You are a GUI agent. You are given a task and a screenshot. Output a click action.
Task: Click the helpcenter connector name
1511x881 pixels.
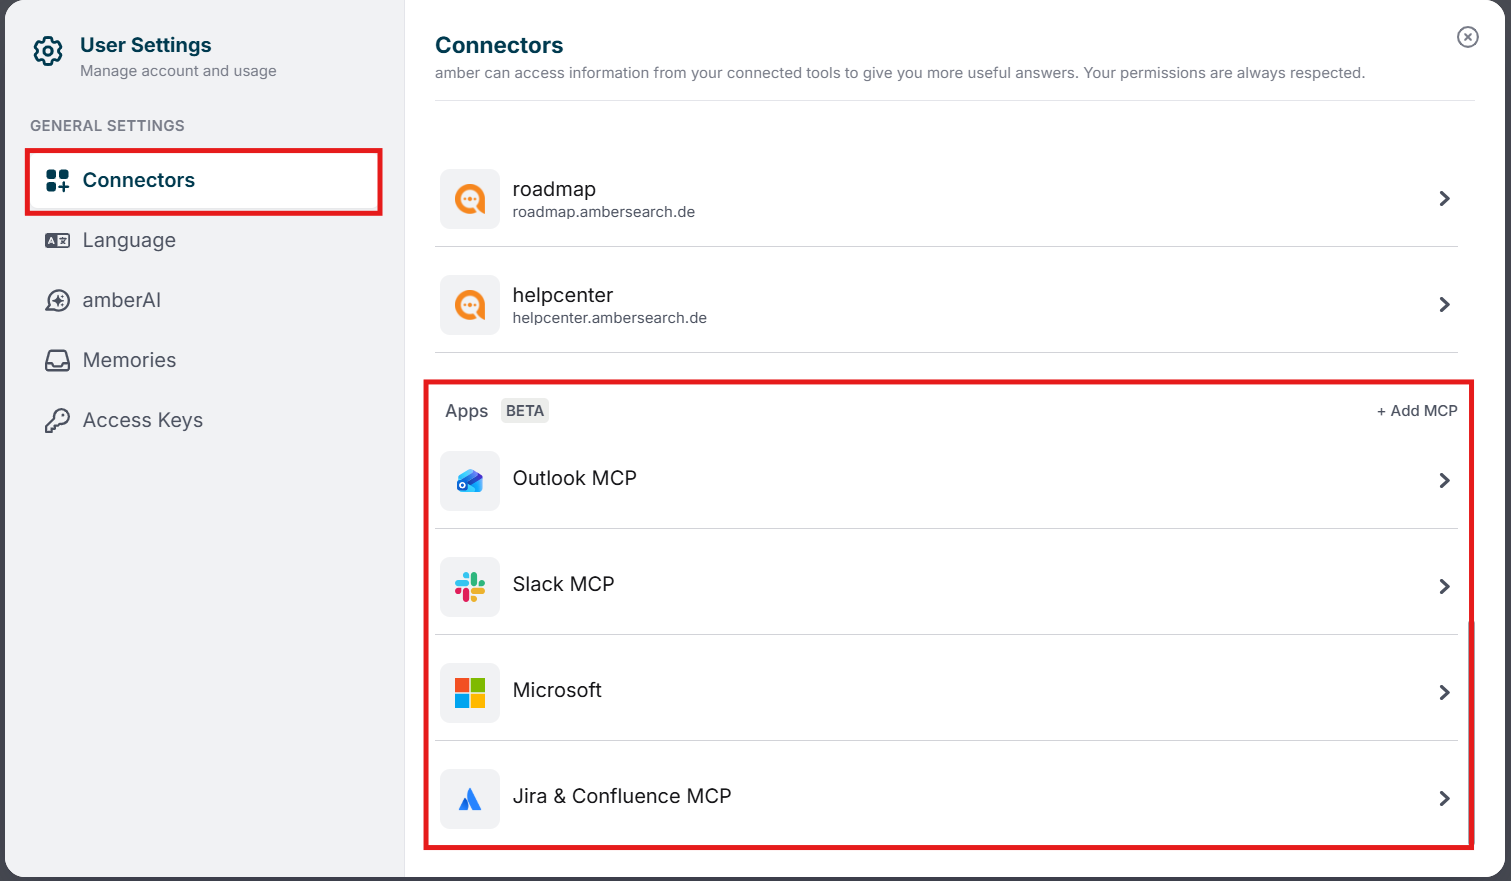point(563,295)
